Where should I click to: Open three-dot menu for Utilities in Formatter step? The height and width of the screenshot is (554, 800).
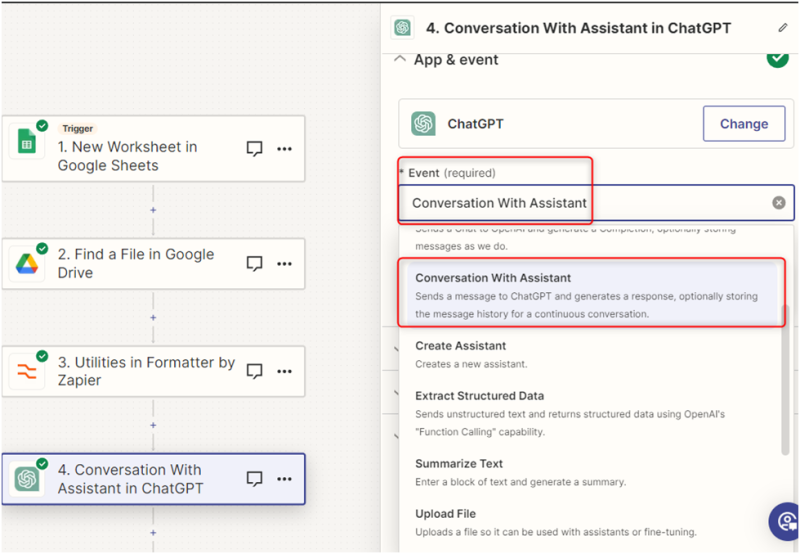[x=284, y=372]
